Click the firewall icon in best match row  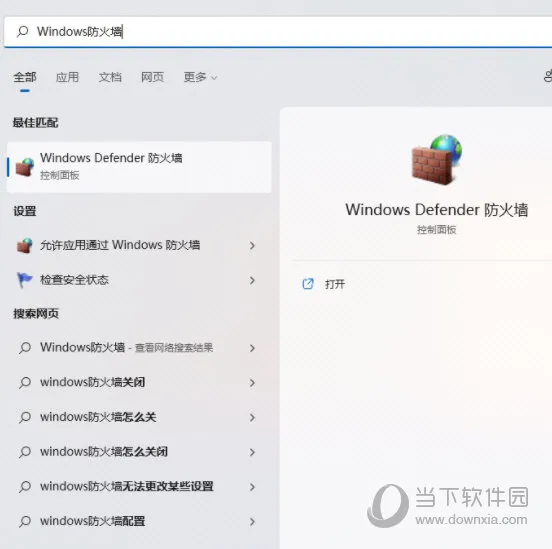(x=25, y=167)
